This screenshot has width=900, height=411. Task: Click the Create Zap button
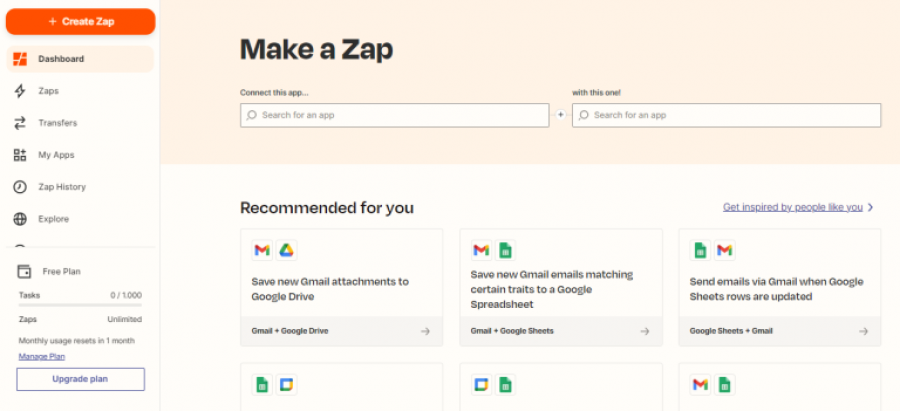point(80,22)
